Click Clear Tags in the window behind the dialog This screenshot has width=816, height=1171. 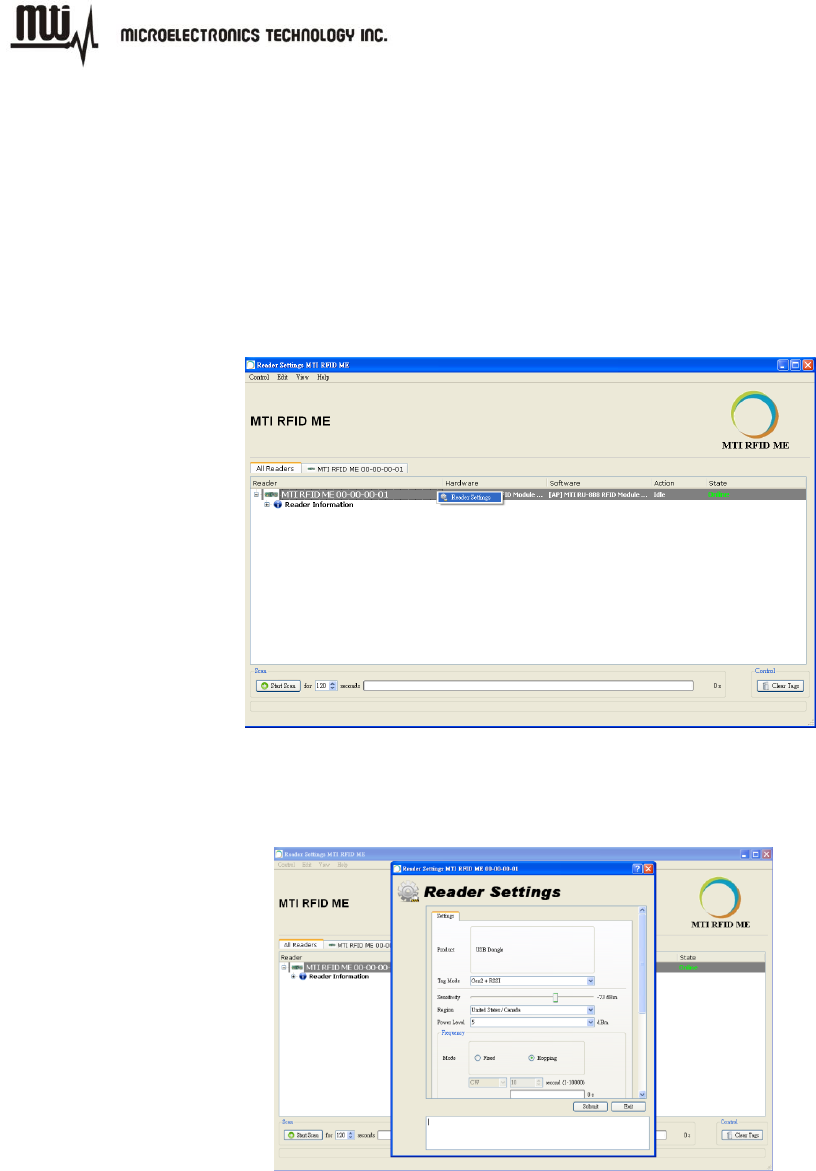(742, 1135)
